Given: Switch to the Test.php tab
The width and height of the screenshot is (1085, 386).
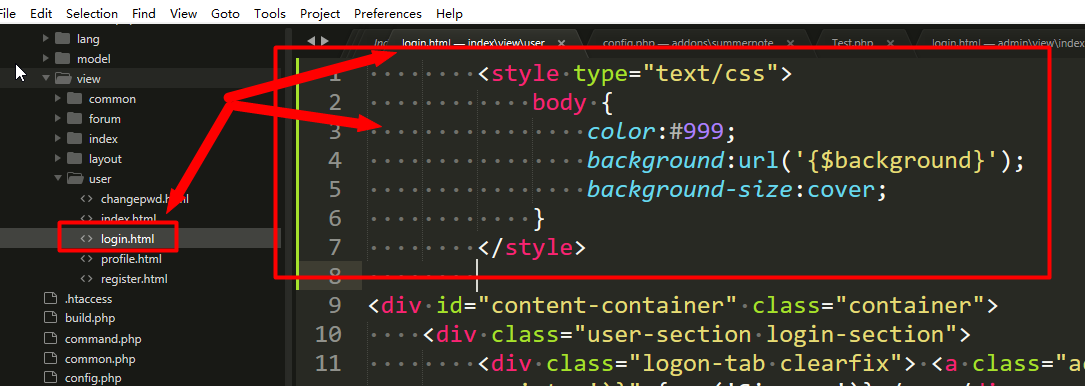Looking at the screenshot, I should (x=852, y=43).
